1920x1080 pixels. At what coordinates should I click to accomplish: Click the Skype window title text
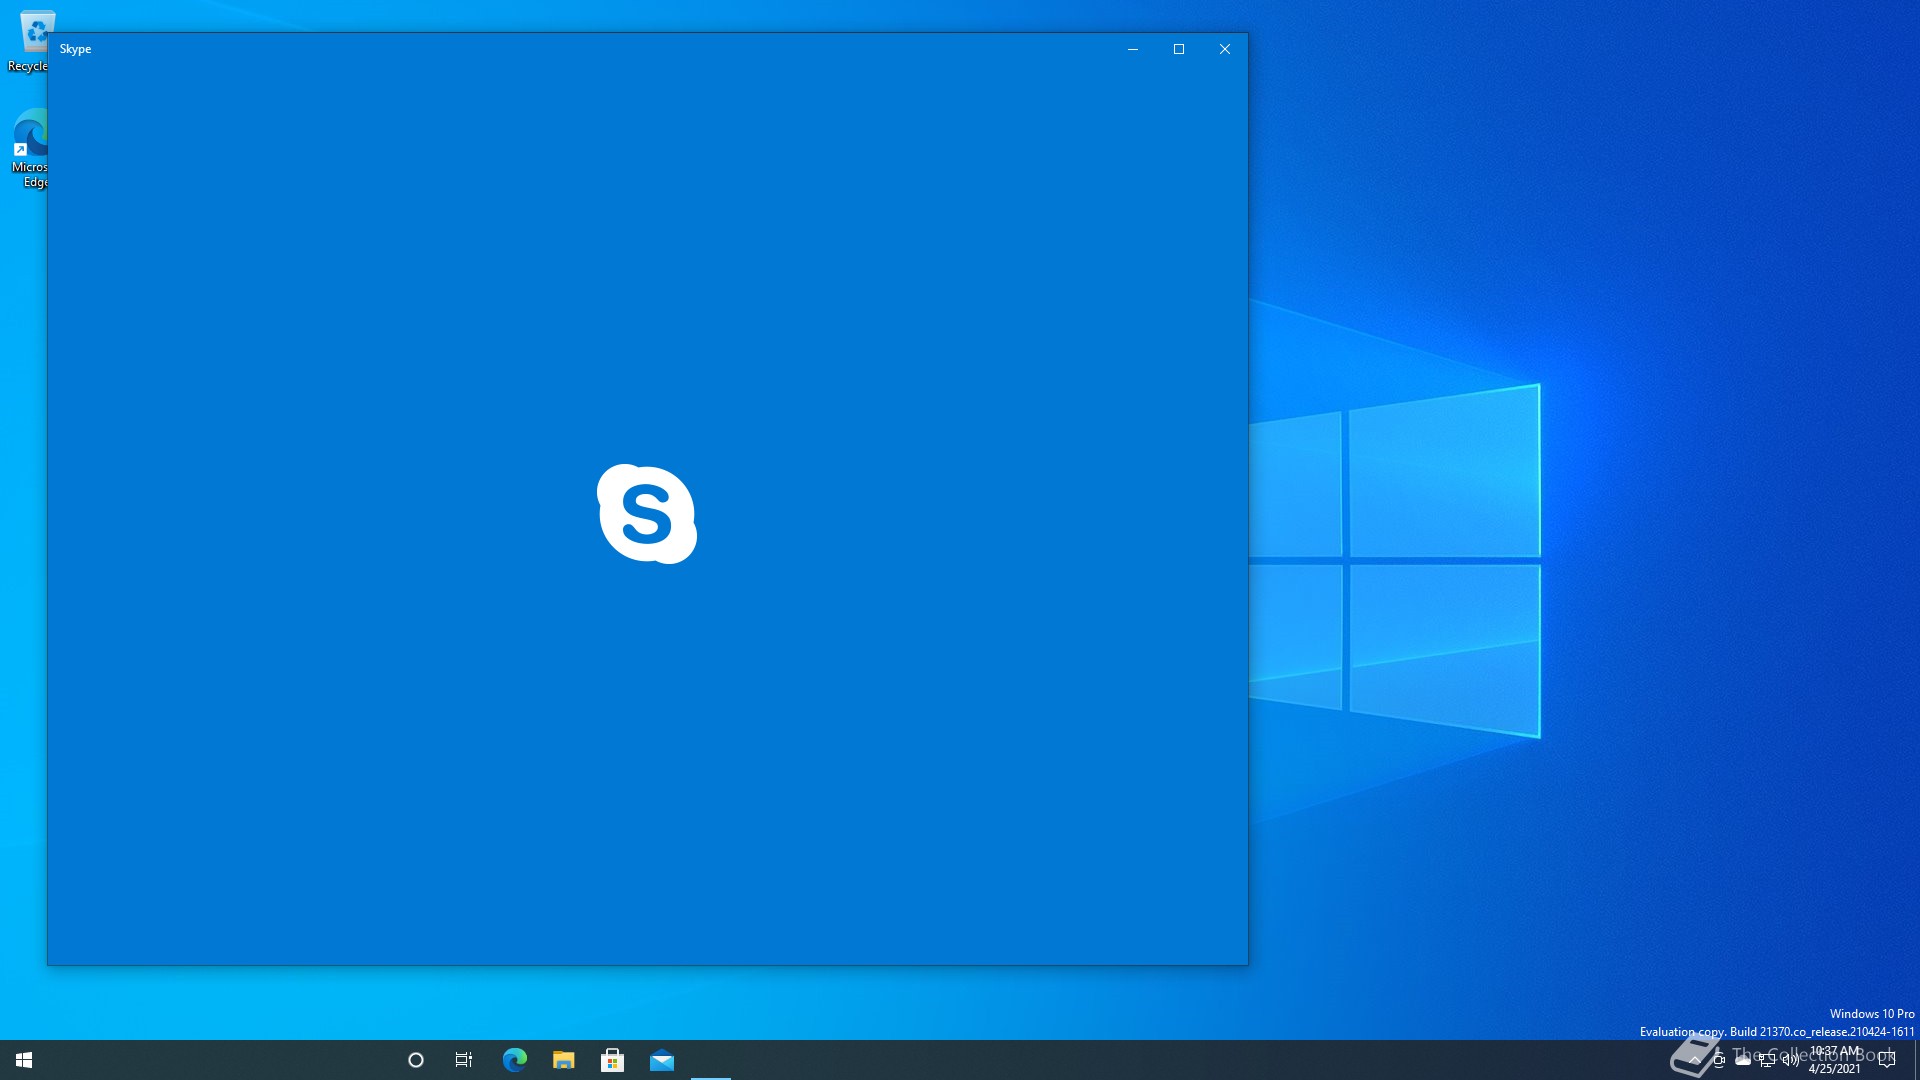click(x=75, y=49)
